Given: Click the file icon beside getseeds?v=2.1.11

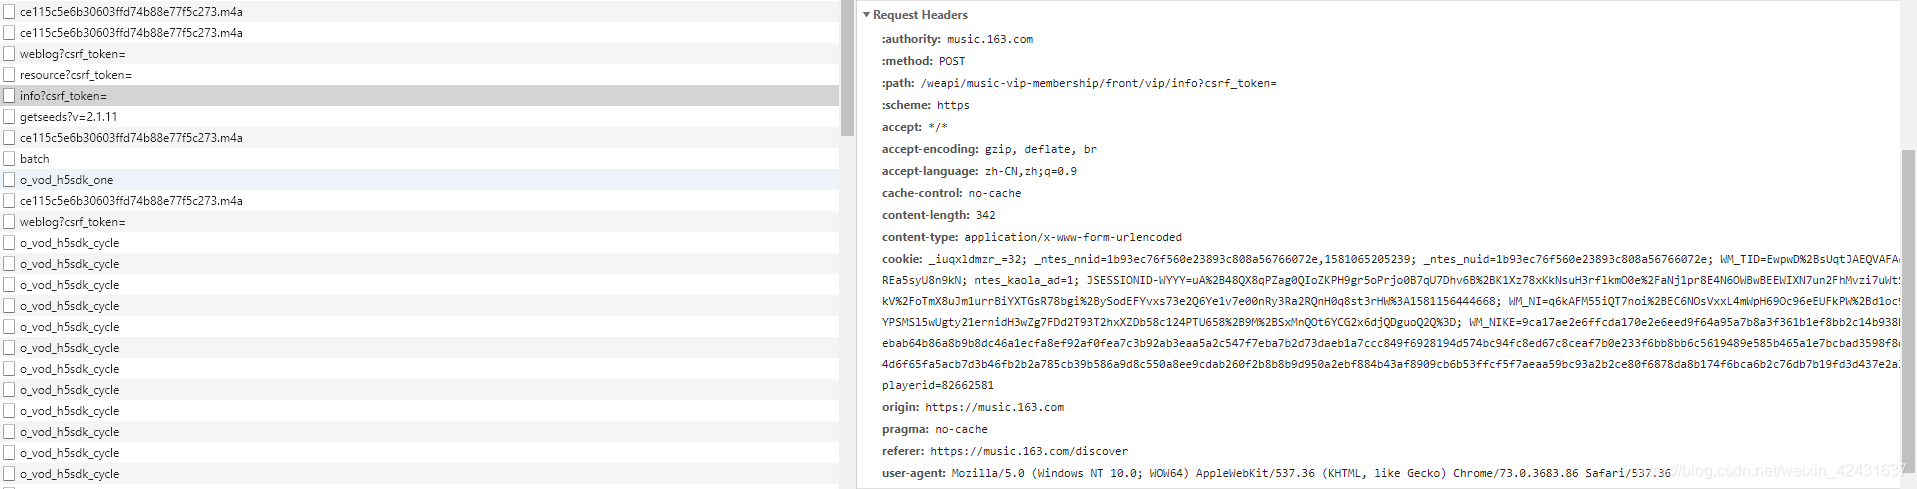Looking at the screenshot, I should 9,117.
